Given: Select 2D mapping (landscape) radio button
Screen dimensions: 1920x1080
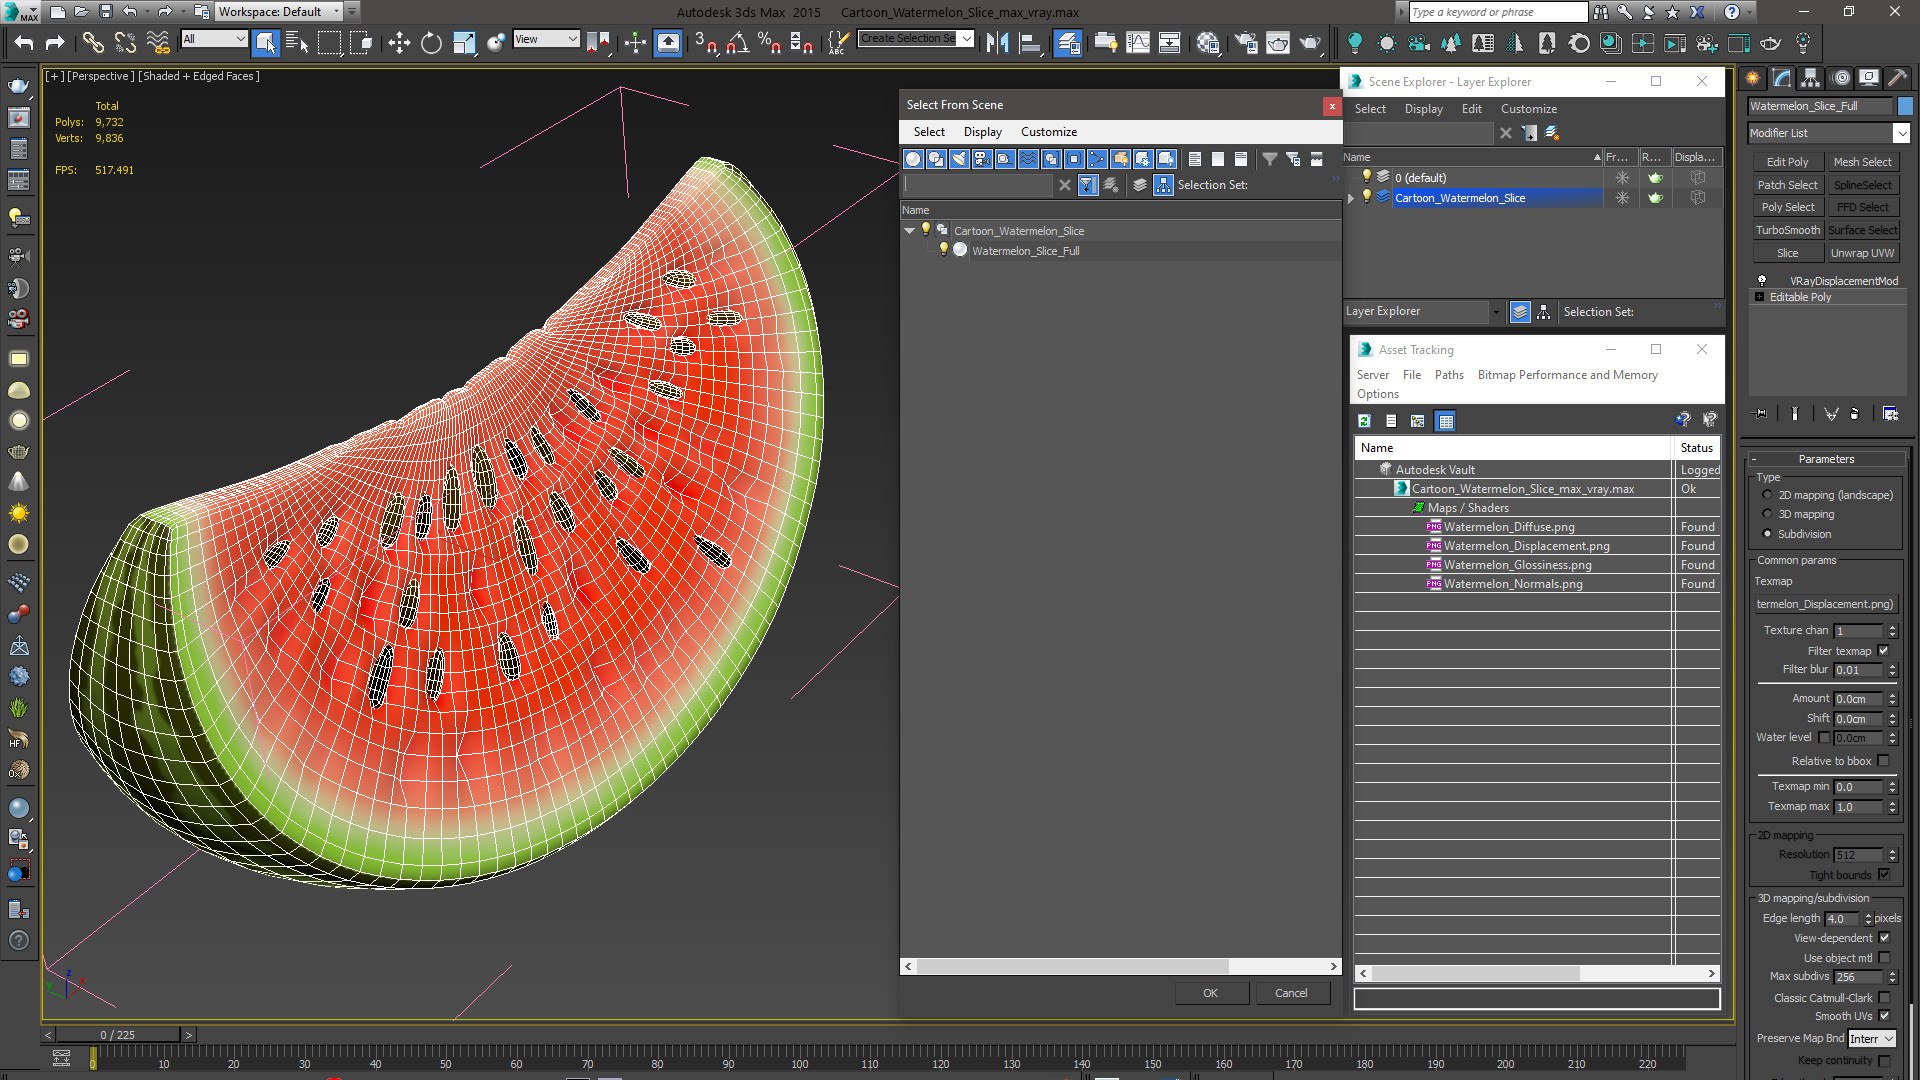Looking at the screenshot, I should [x=1767, y=495].
